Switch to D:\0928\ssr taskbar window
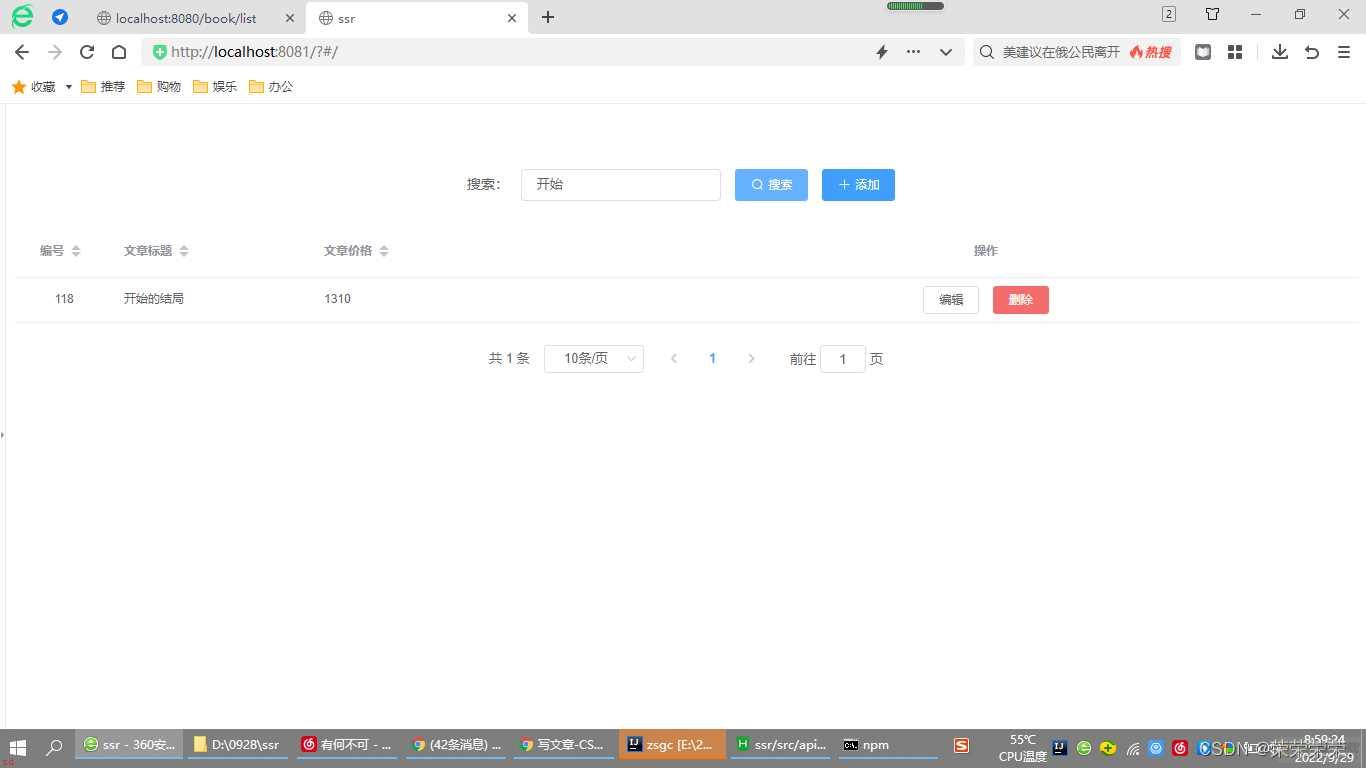1366x768 pixels. click(237, 745)
